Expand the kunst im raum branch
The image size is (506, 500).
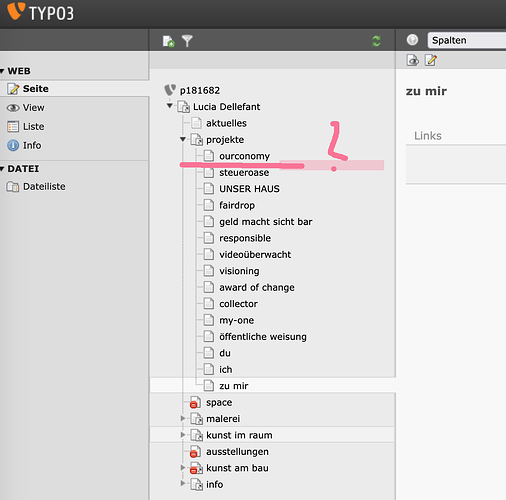pos(183,434)
